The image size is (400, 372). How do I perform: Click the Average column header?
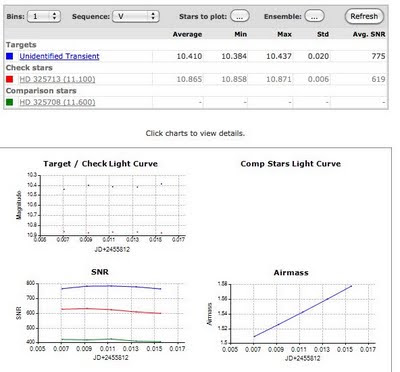click(x=187, y=34)
